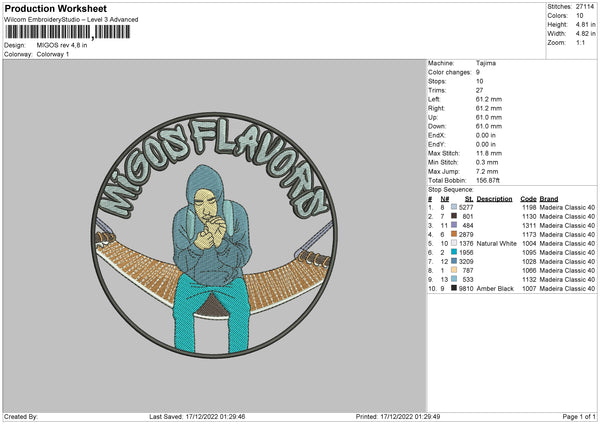This screenshot has width=600, height=424.
Task: Click the 'Natural White' description
Action: tap(497, 243)
